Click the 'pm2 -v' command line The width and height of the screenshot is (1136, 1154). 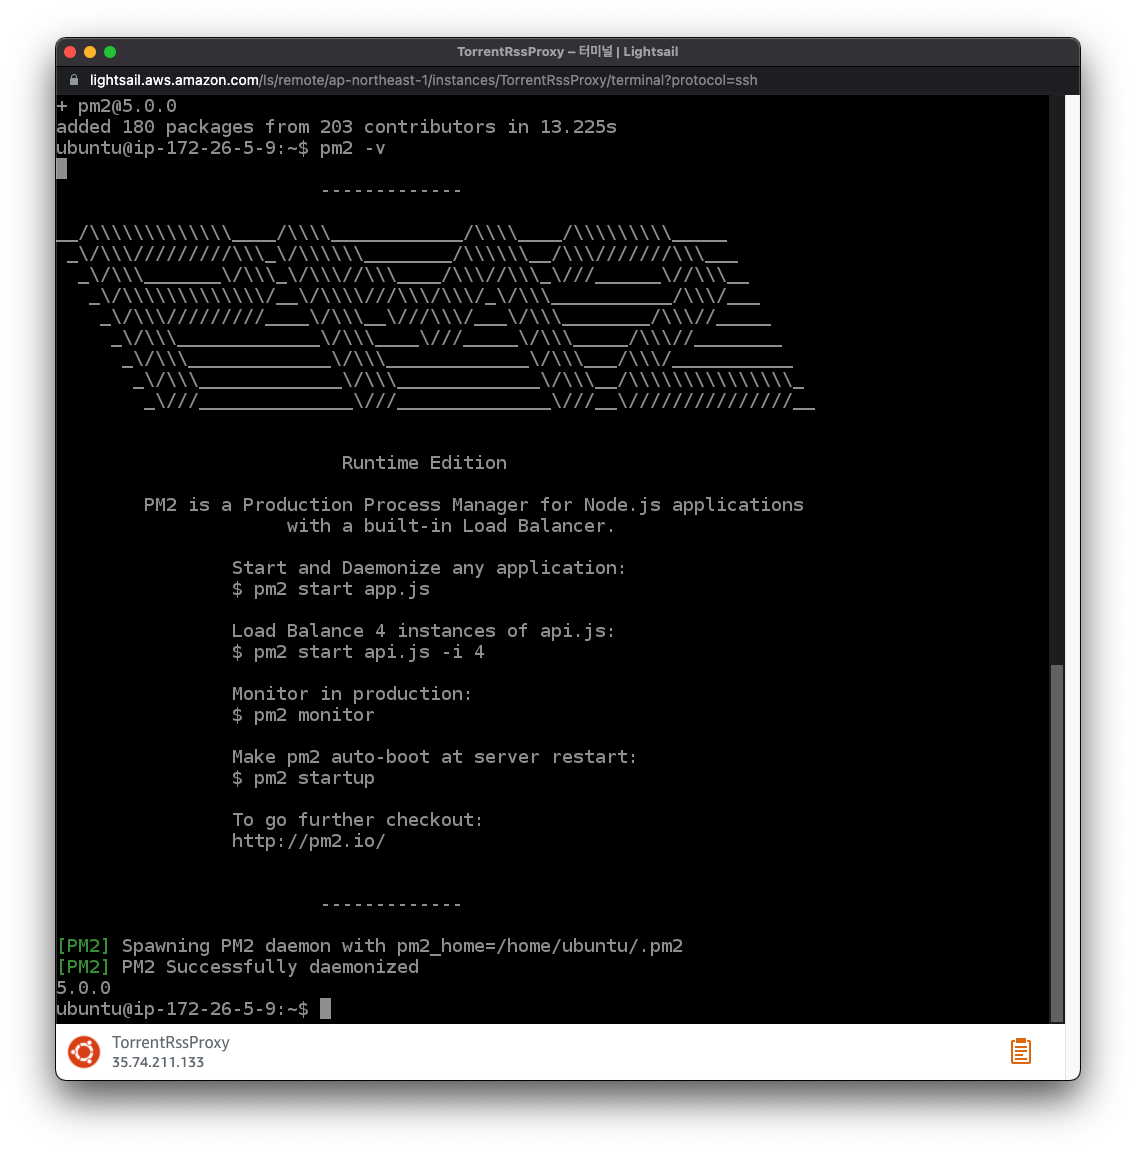point(221,148)
